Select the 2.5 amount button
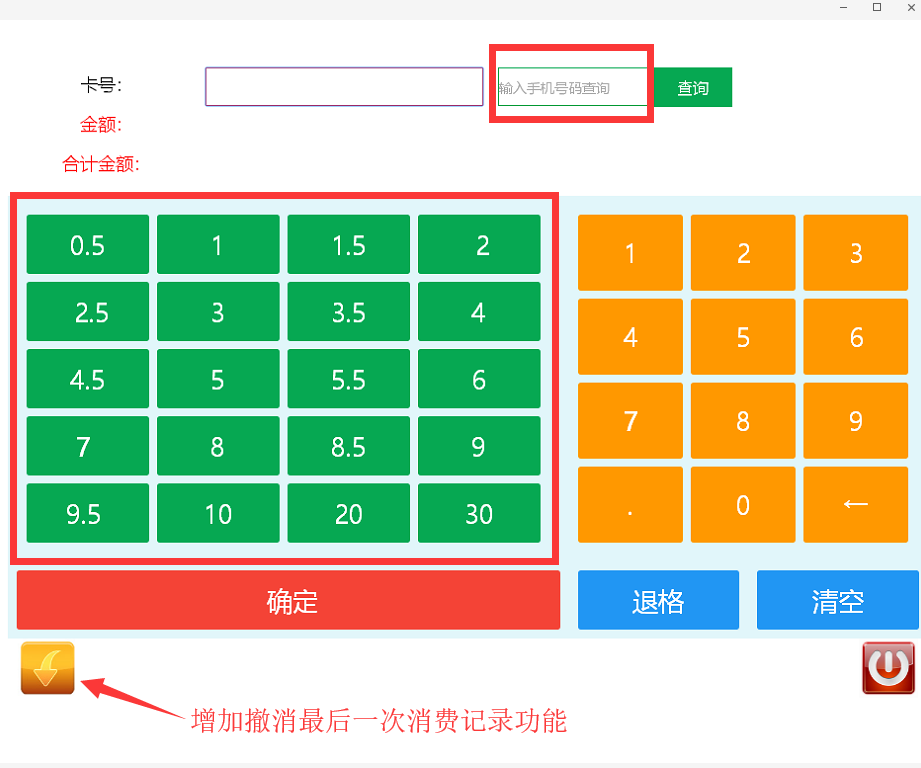The image size is (921, 768). click(x=87, y=312)
